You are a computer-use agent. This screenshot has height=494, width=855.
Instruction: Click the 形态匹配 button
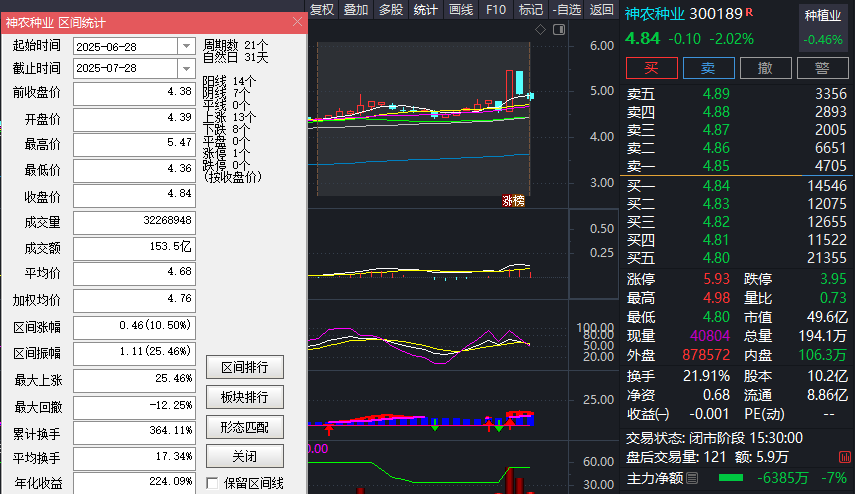[x=245, y=427]
